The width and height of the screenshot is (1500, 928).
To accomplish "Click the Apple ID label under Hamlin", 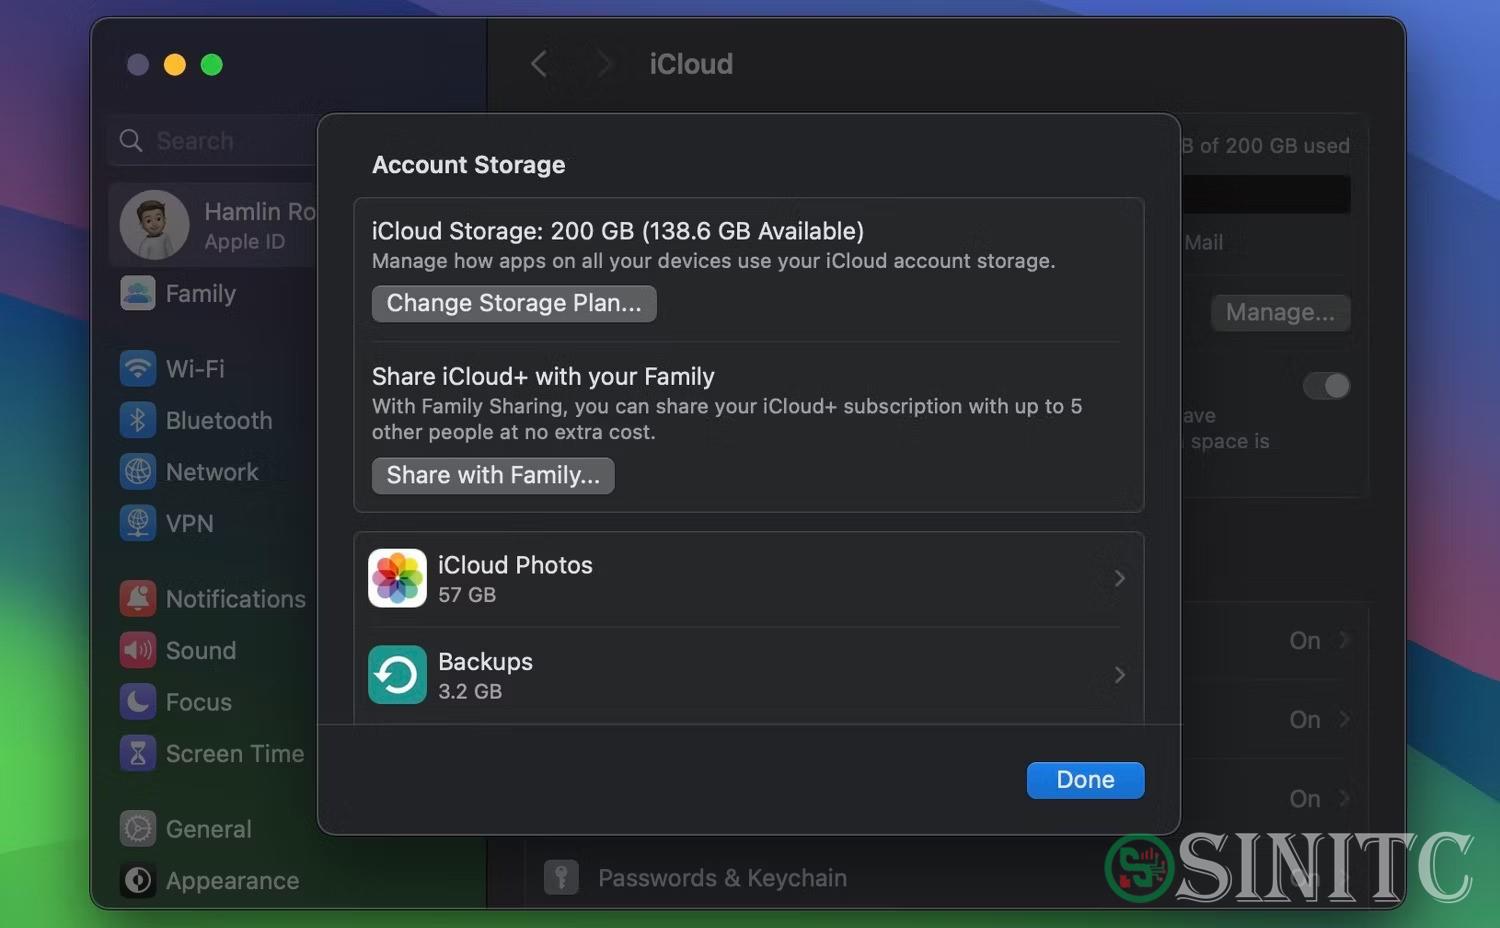I will (x=245, y=242).
